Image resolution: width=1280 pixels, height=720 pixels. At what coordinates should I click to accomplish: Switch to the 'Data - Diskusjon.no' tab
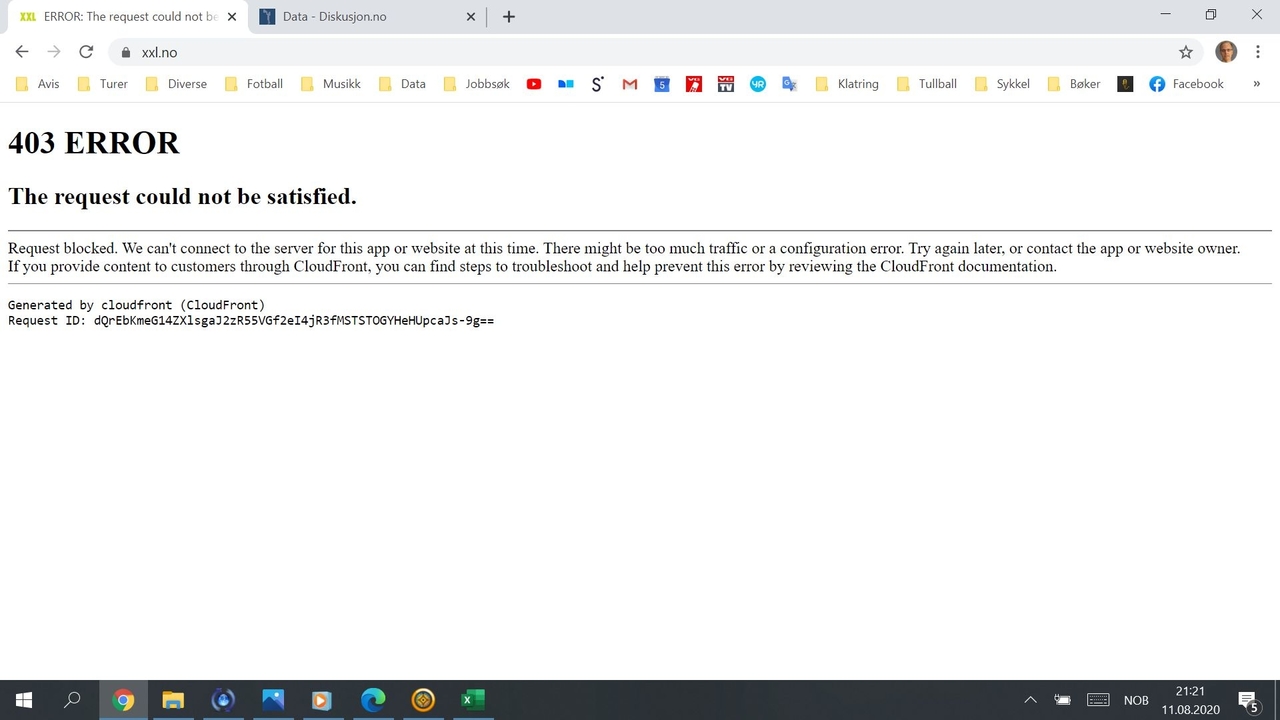(x=368, y=16)
